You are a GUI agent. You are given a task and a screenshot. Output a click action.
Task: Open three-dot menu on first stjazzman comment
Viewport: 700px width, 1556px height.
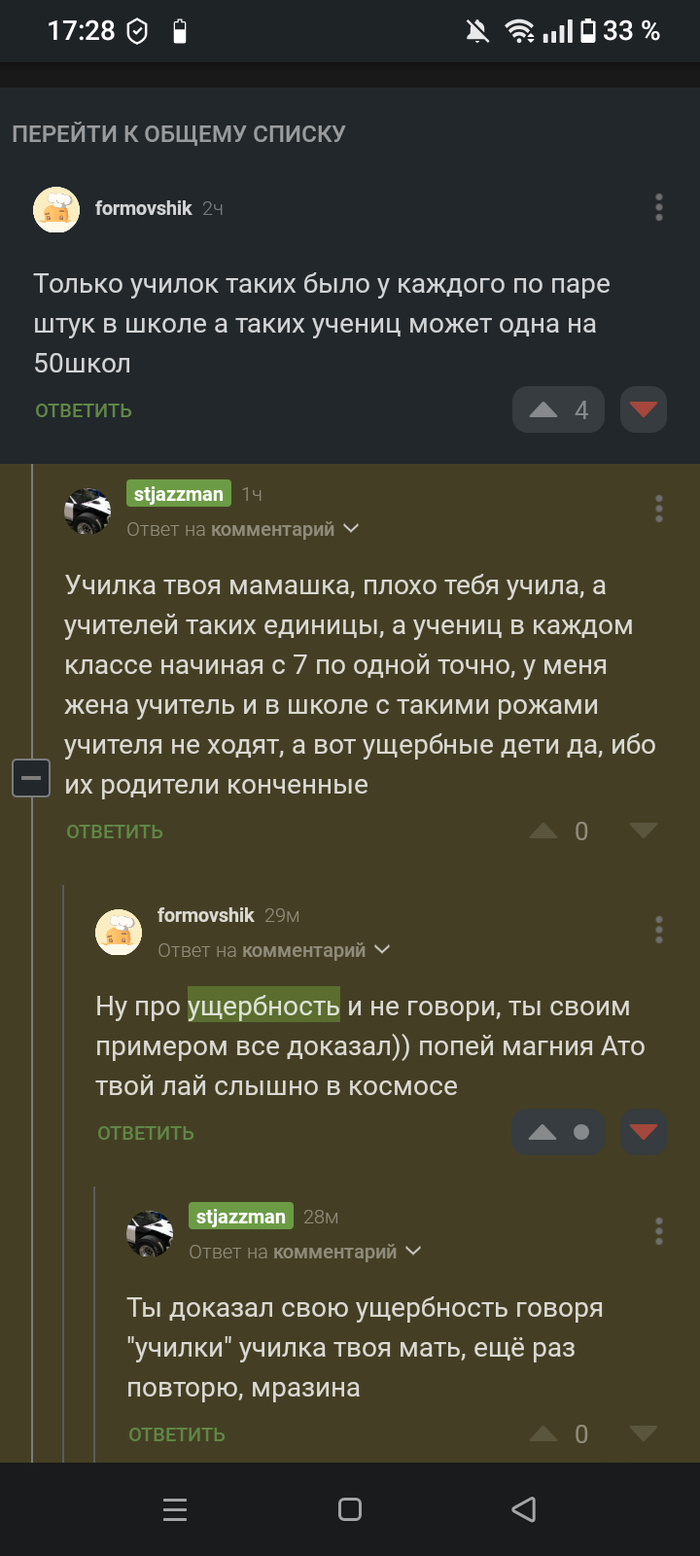pos(658,508)
